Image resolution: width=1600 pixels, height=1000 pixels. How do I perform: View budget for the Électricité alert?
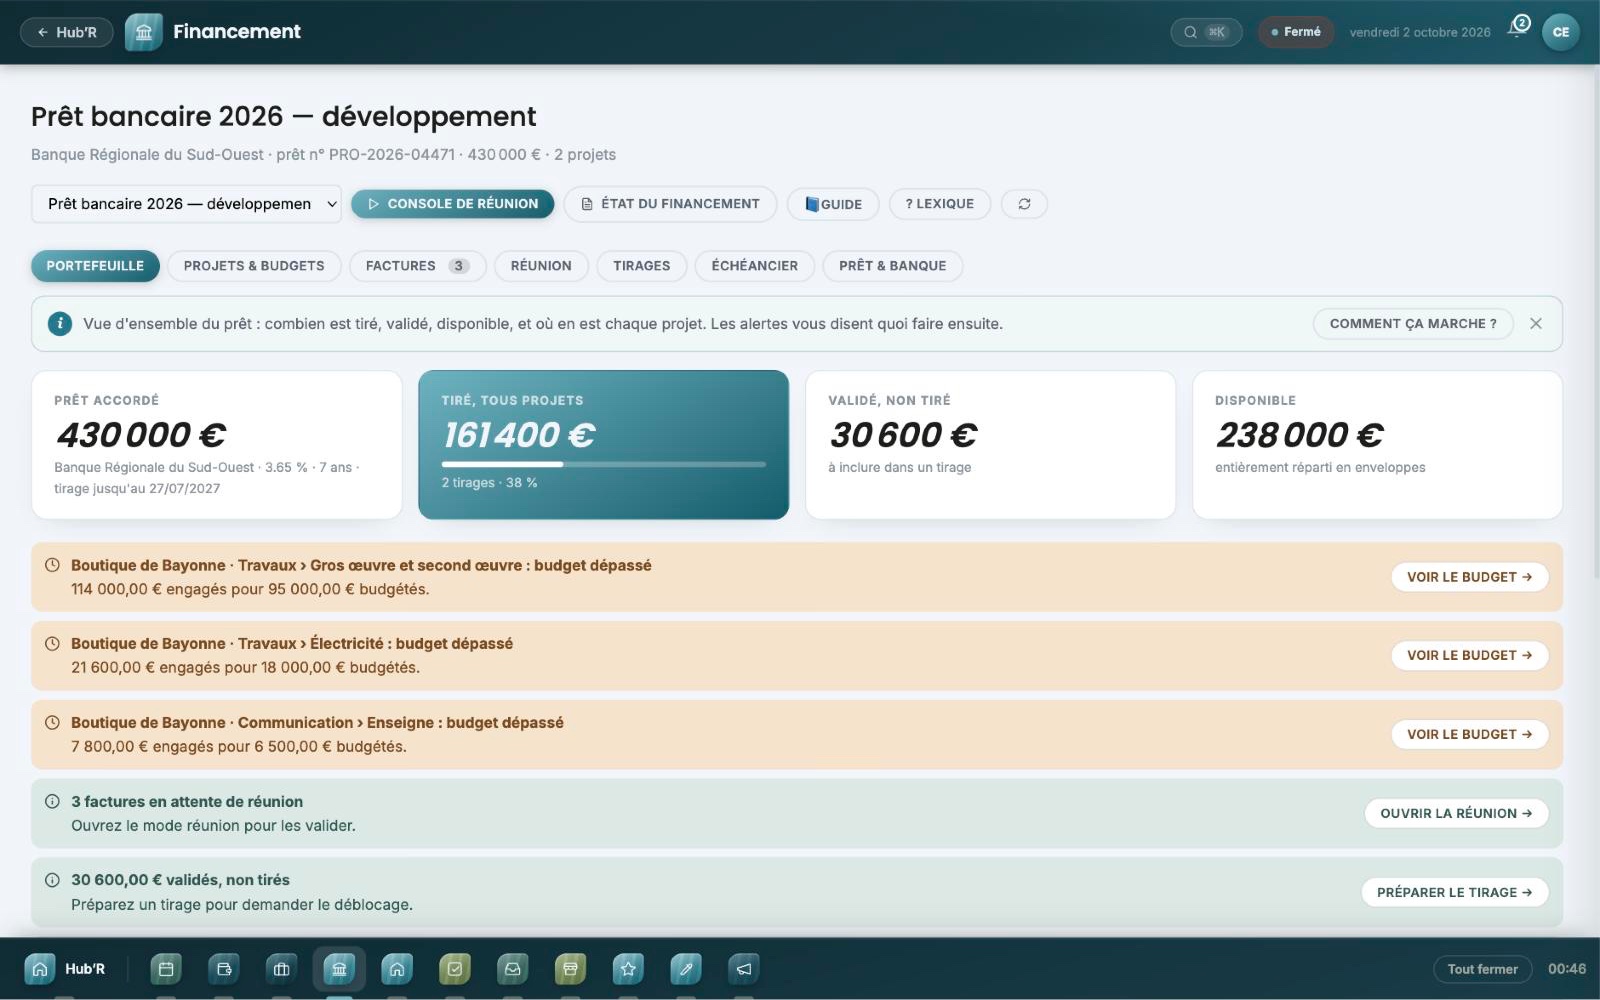click(1470, 655)
